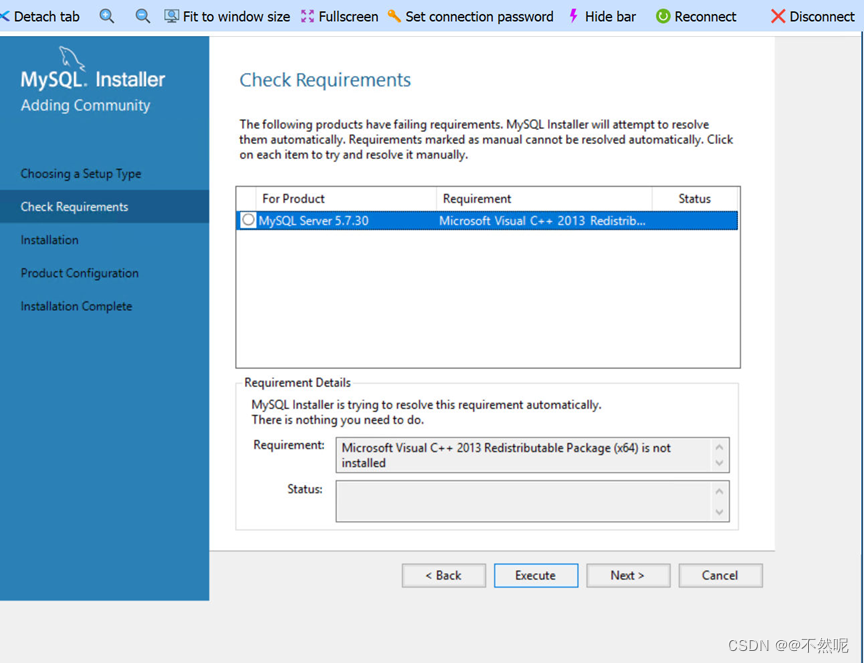This screenshot has height=663, width=864.
Task: Click the Check Requirements page heading
Action: coord(325,80)
